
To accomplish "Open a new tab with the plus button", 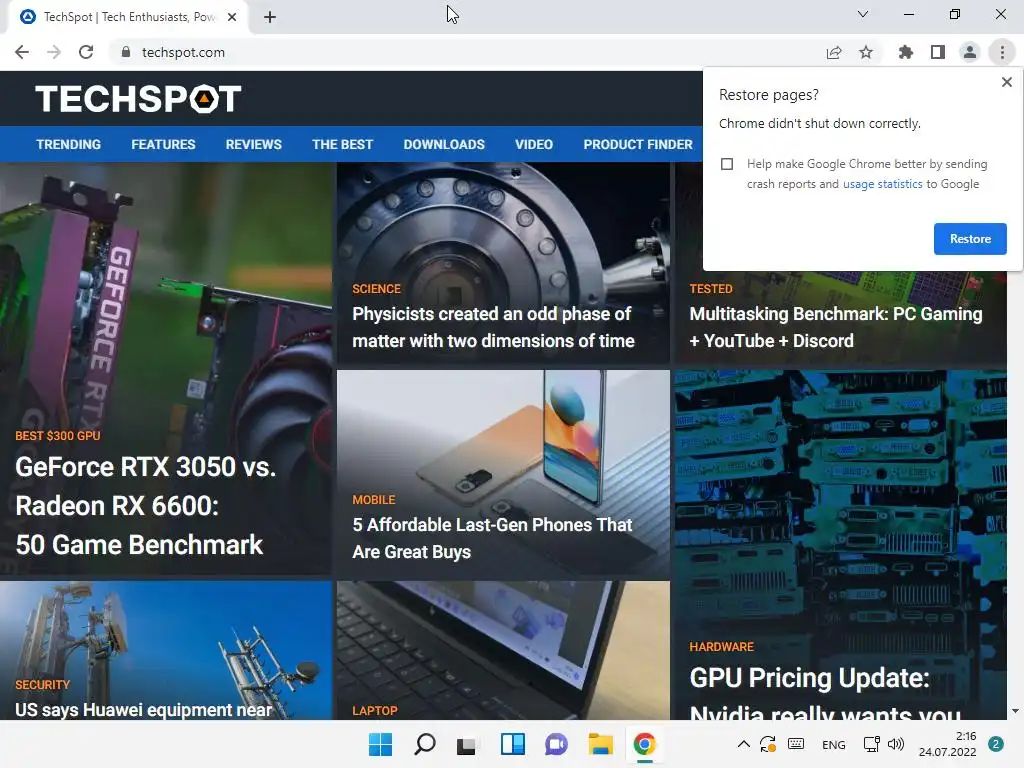I will tap(270, 17).
